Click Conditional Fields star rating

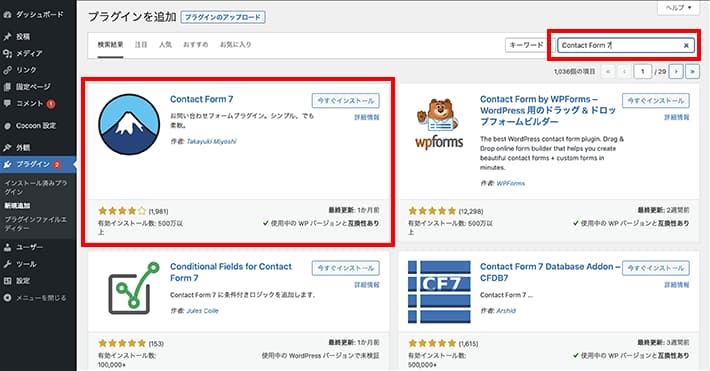click(x=122, y=343)
